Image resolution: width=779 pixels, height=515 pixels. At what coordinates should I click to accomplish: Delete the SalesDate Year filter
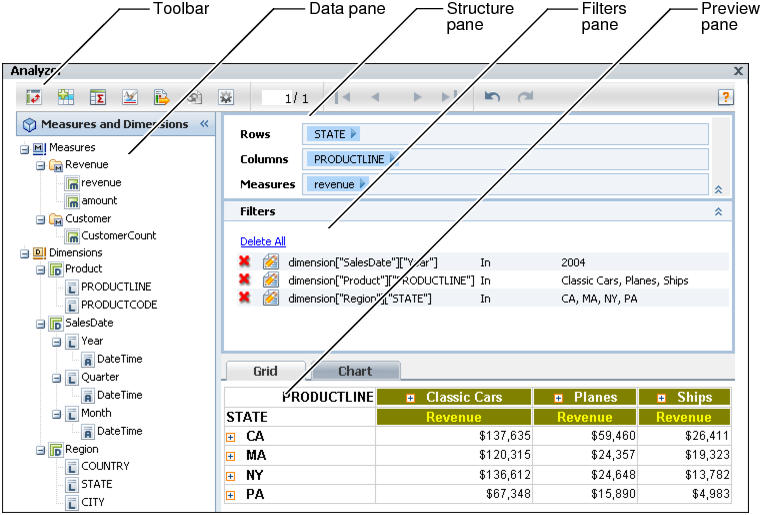(244, 261)
